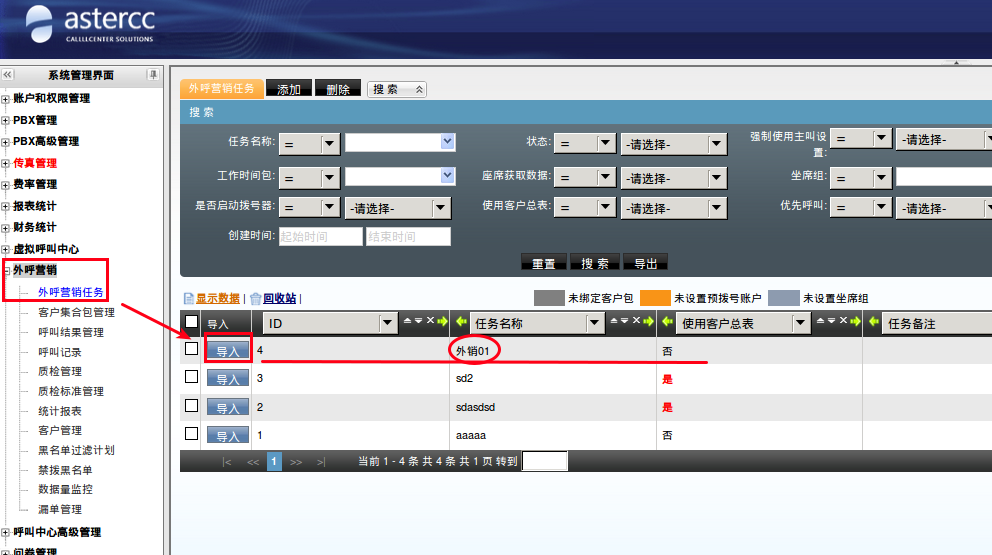Go to the first page of results
The width and height of the screenshot is (992, 555).
pos(227,461)
